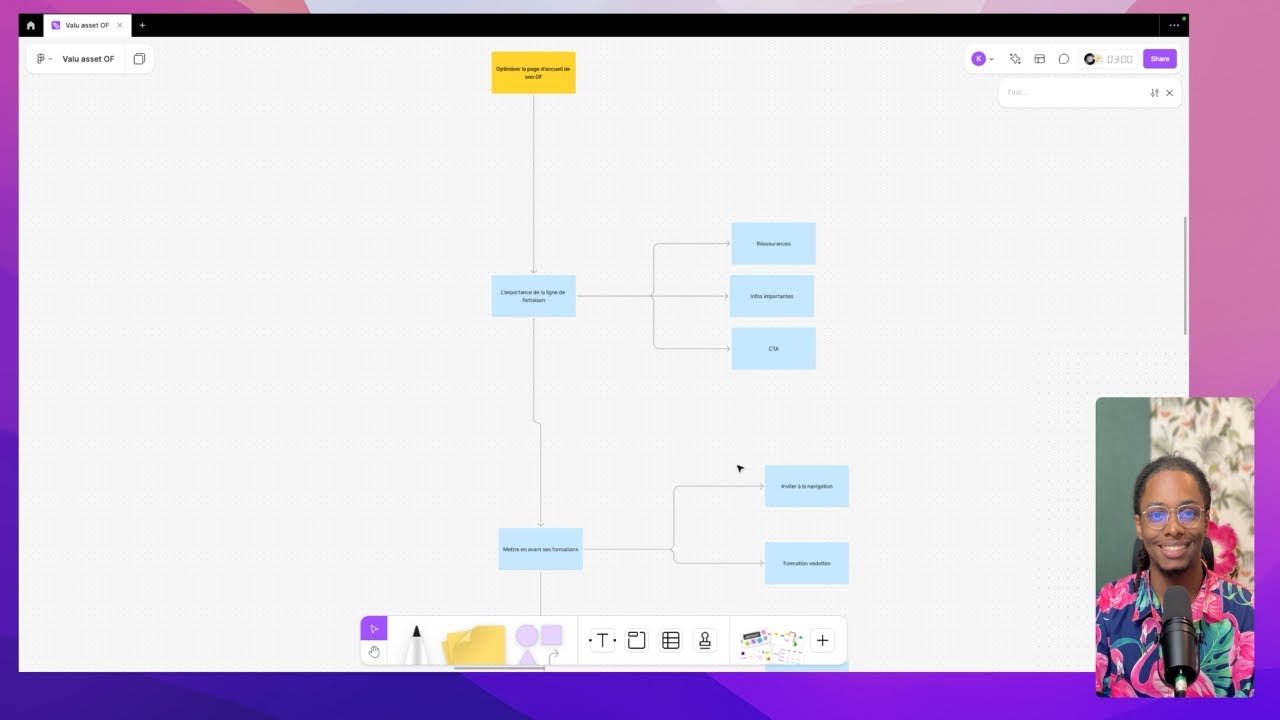Activate the hand pan tool

point(374,652)
